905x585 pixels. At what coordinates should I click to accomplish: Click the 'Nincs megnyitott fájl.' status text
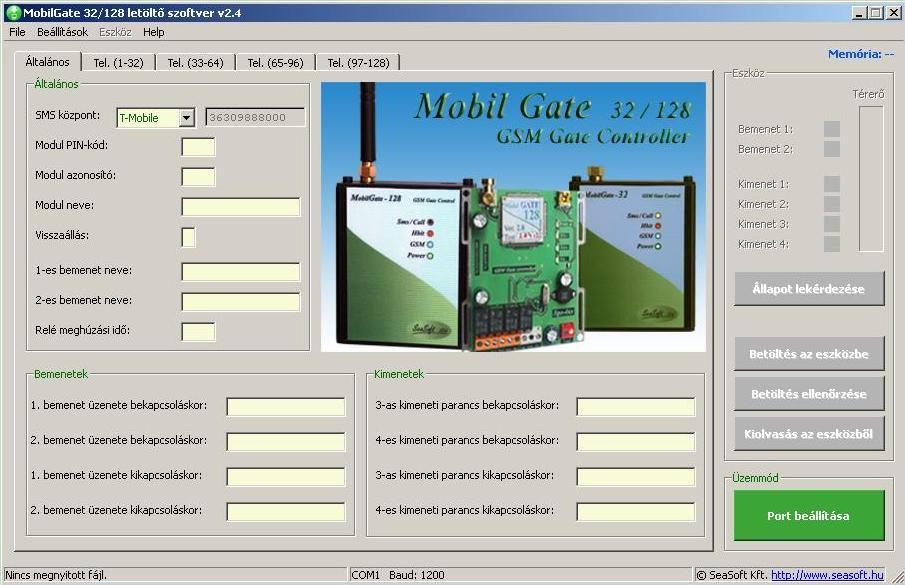point(56,575)
